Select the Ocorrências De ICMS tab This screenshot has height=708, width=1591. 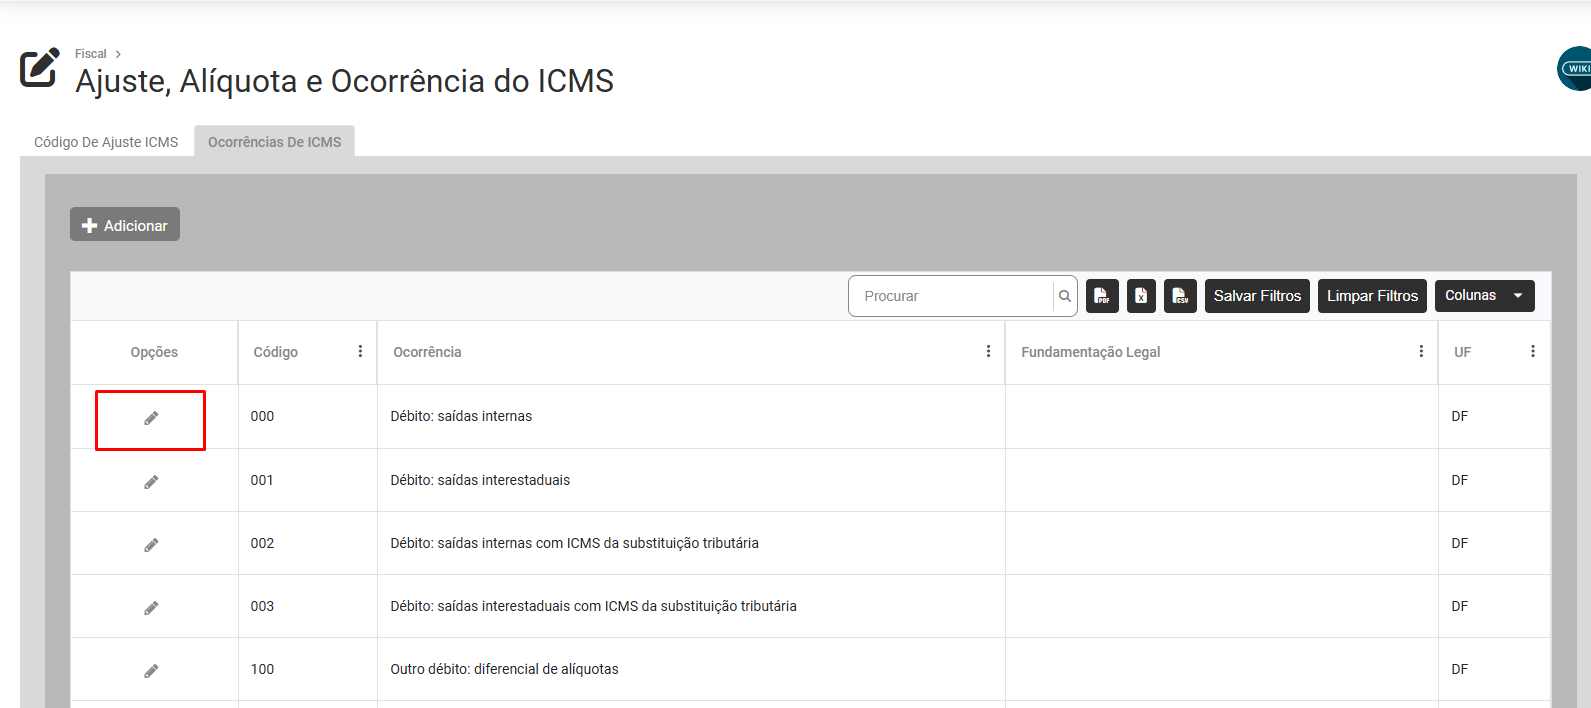click(x=274, y=142)
